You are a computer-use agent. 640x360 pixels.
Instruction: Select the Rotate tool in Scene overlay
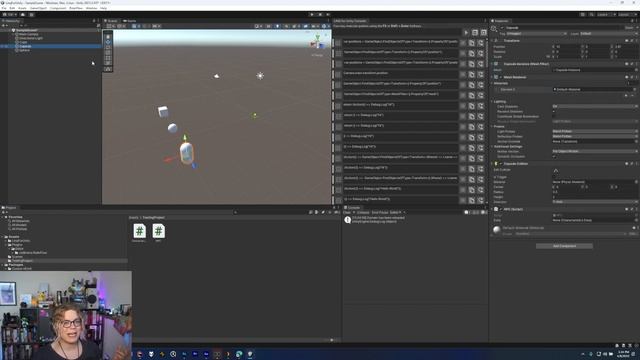108,47
